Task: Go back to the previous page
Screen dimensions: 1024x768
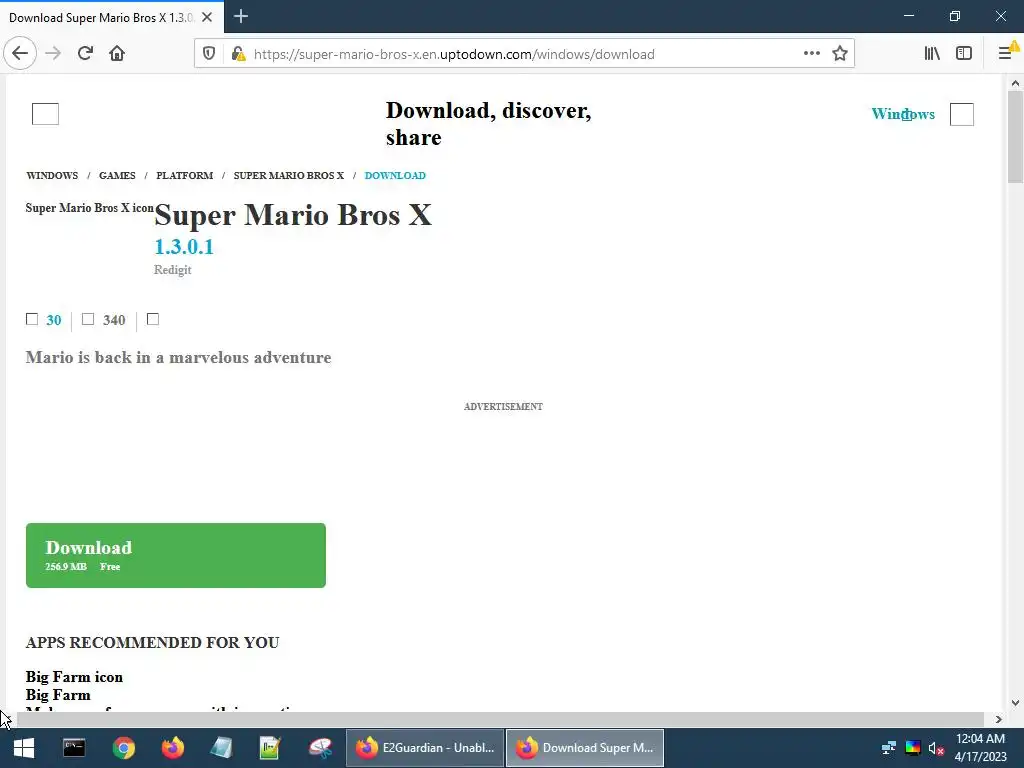Action: click(x=20, y=54)
